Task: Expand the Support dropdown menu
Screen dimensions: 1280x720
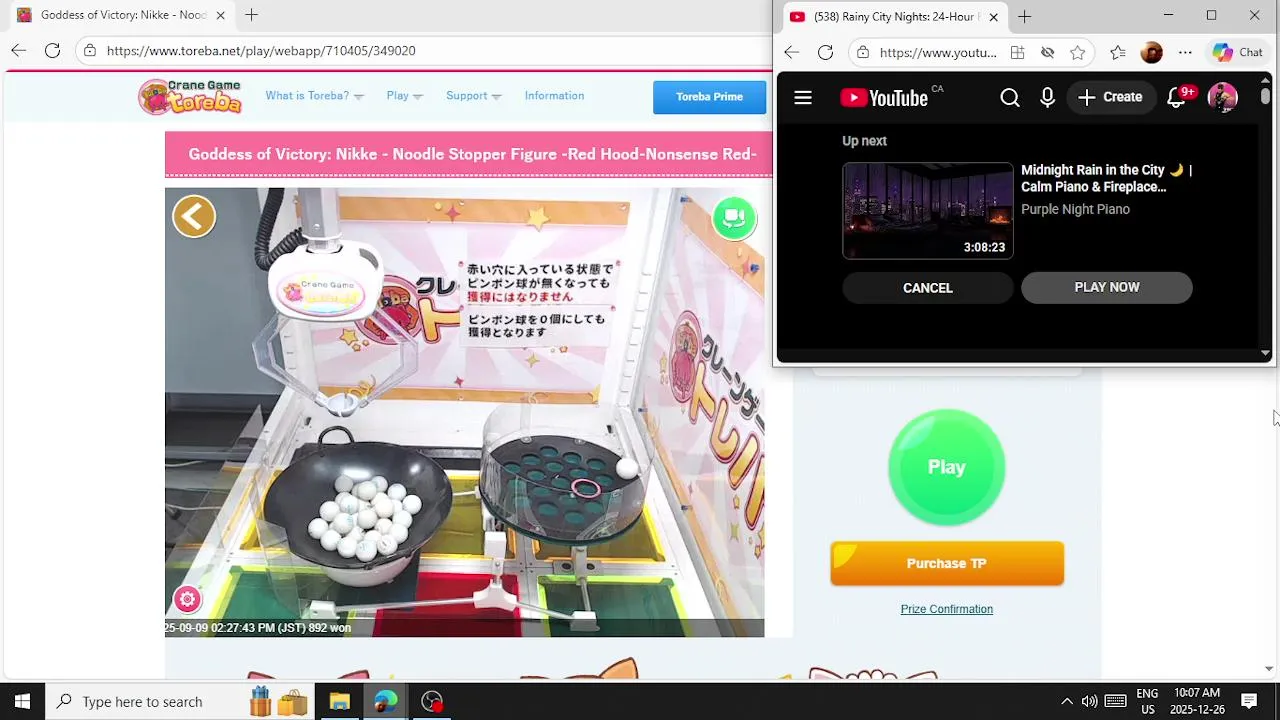Action: (474, 96)
